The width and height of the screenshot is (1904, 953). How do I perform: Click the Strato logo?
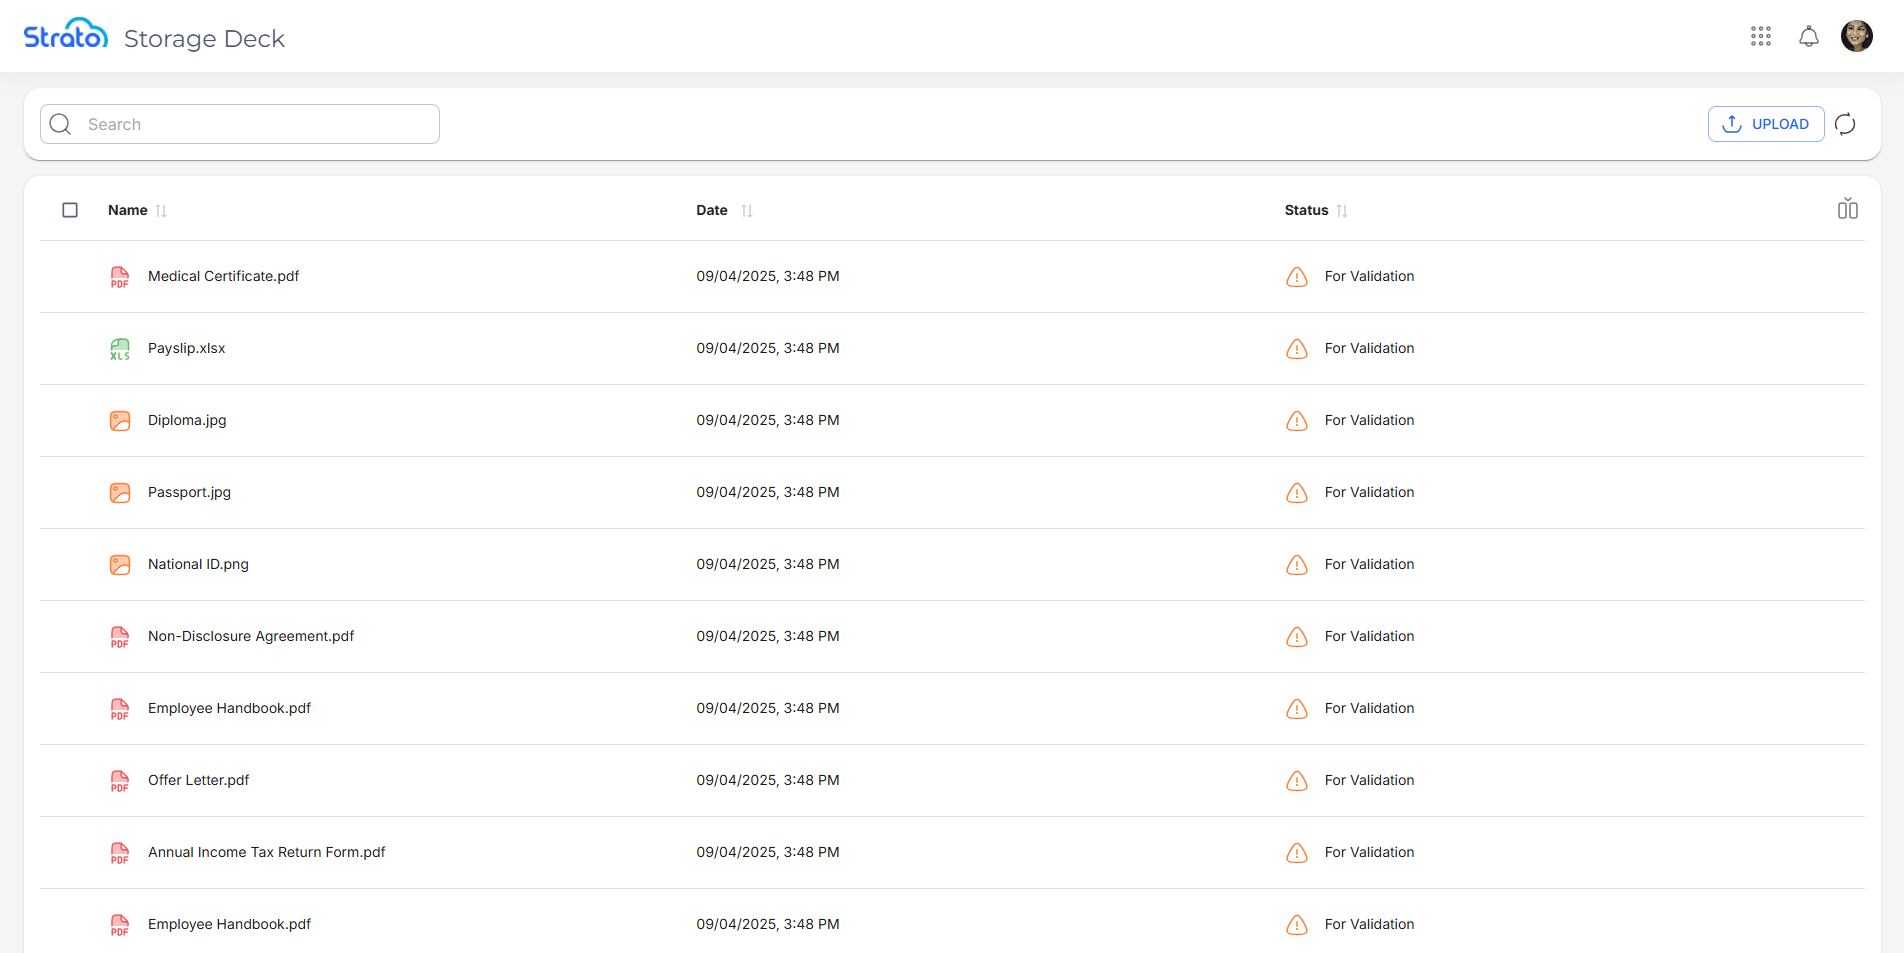coord(66,36)
